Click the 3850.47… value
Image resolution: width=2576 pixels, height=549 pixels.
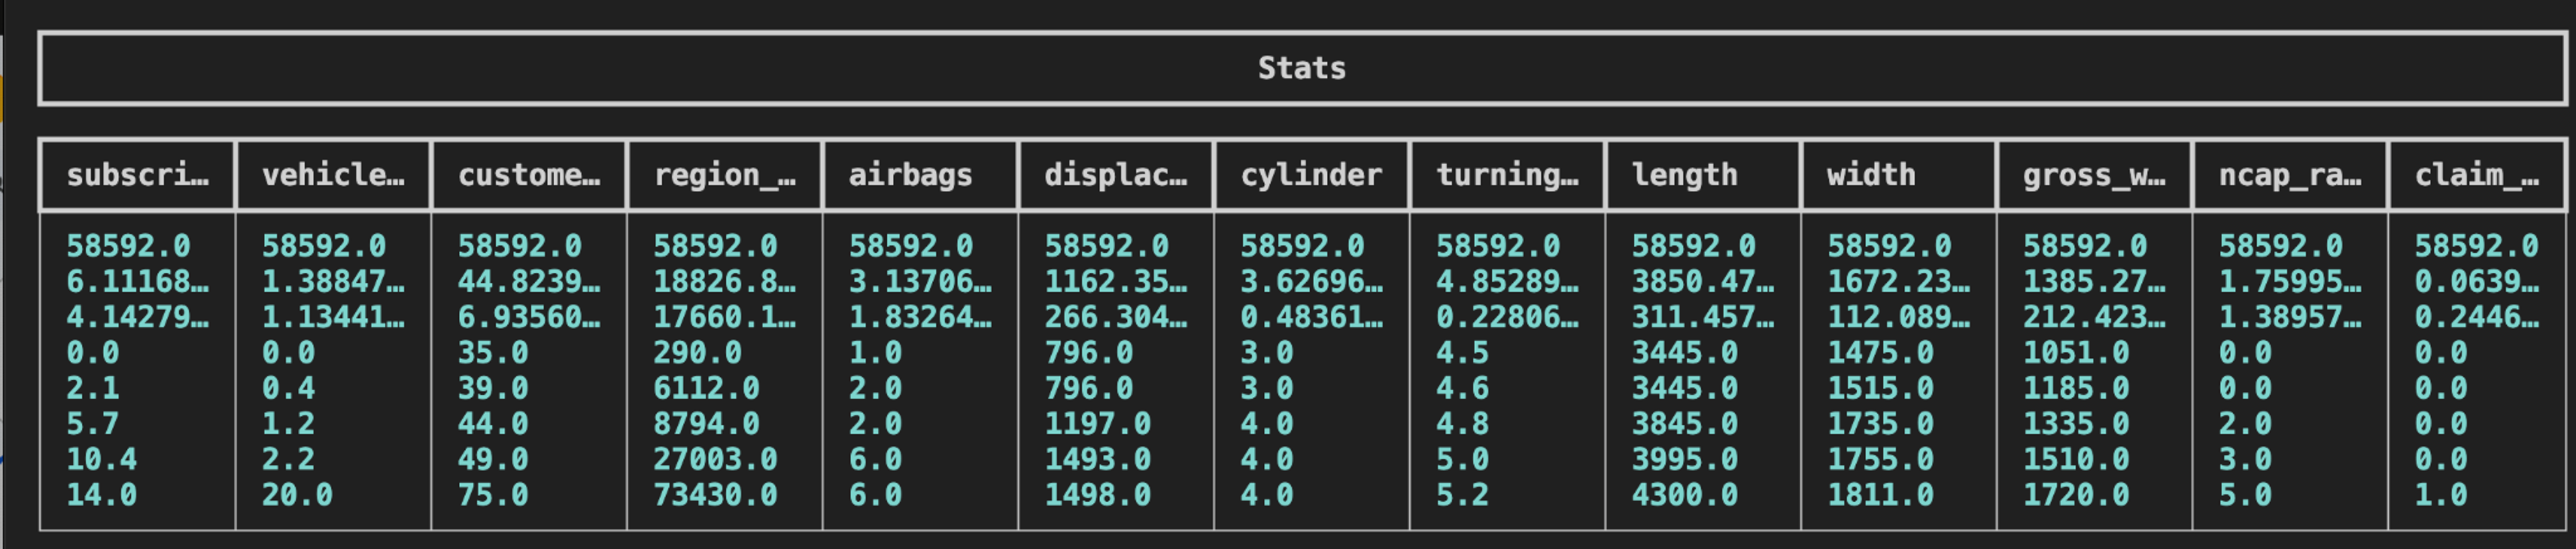[x=1703, y=282]
